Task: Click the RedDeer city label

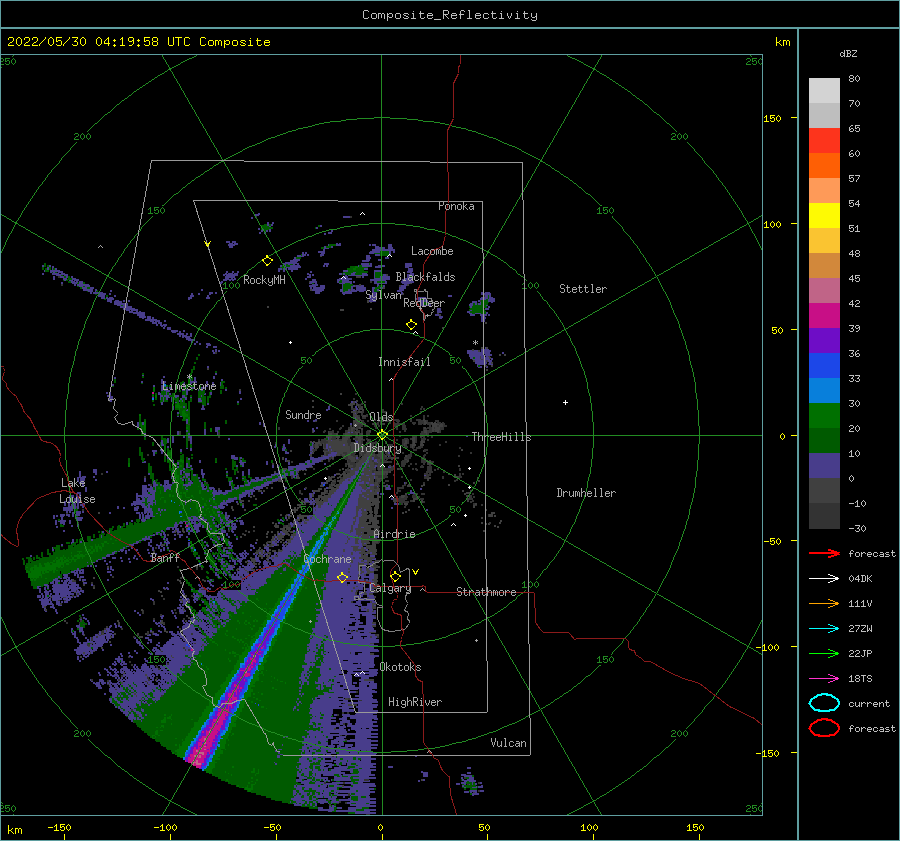Action: 424,303
